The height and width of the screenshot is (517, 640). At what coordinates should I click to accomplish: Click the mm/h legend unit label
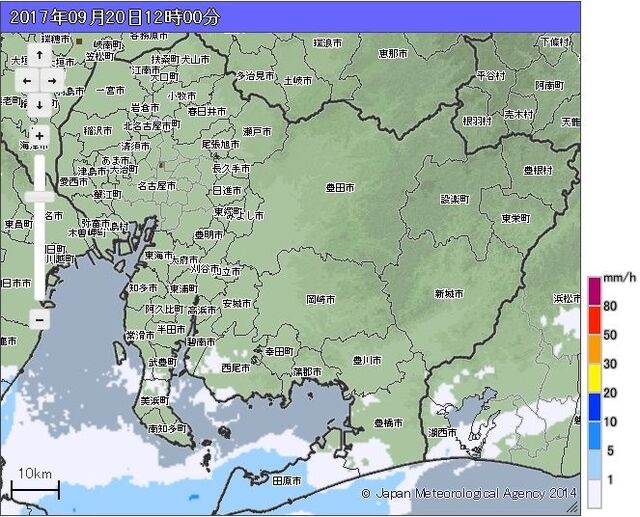(620, 278)
